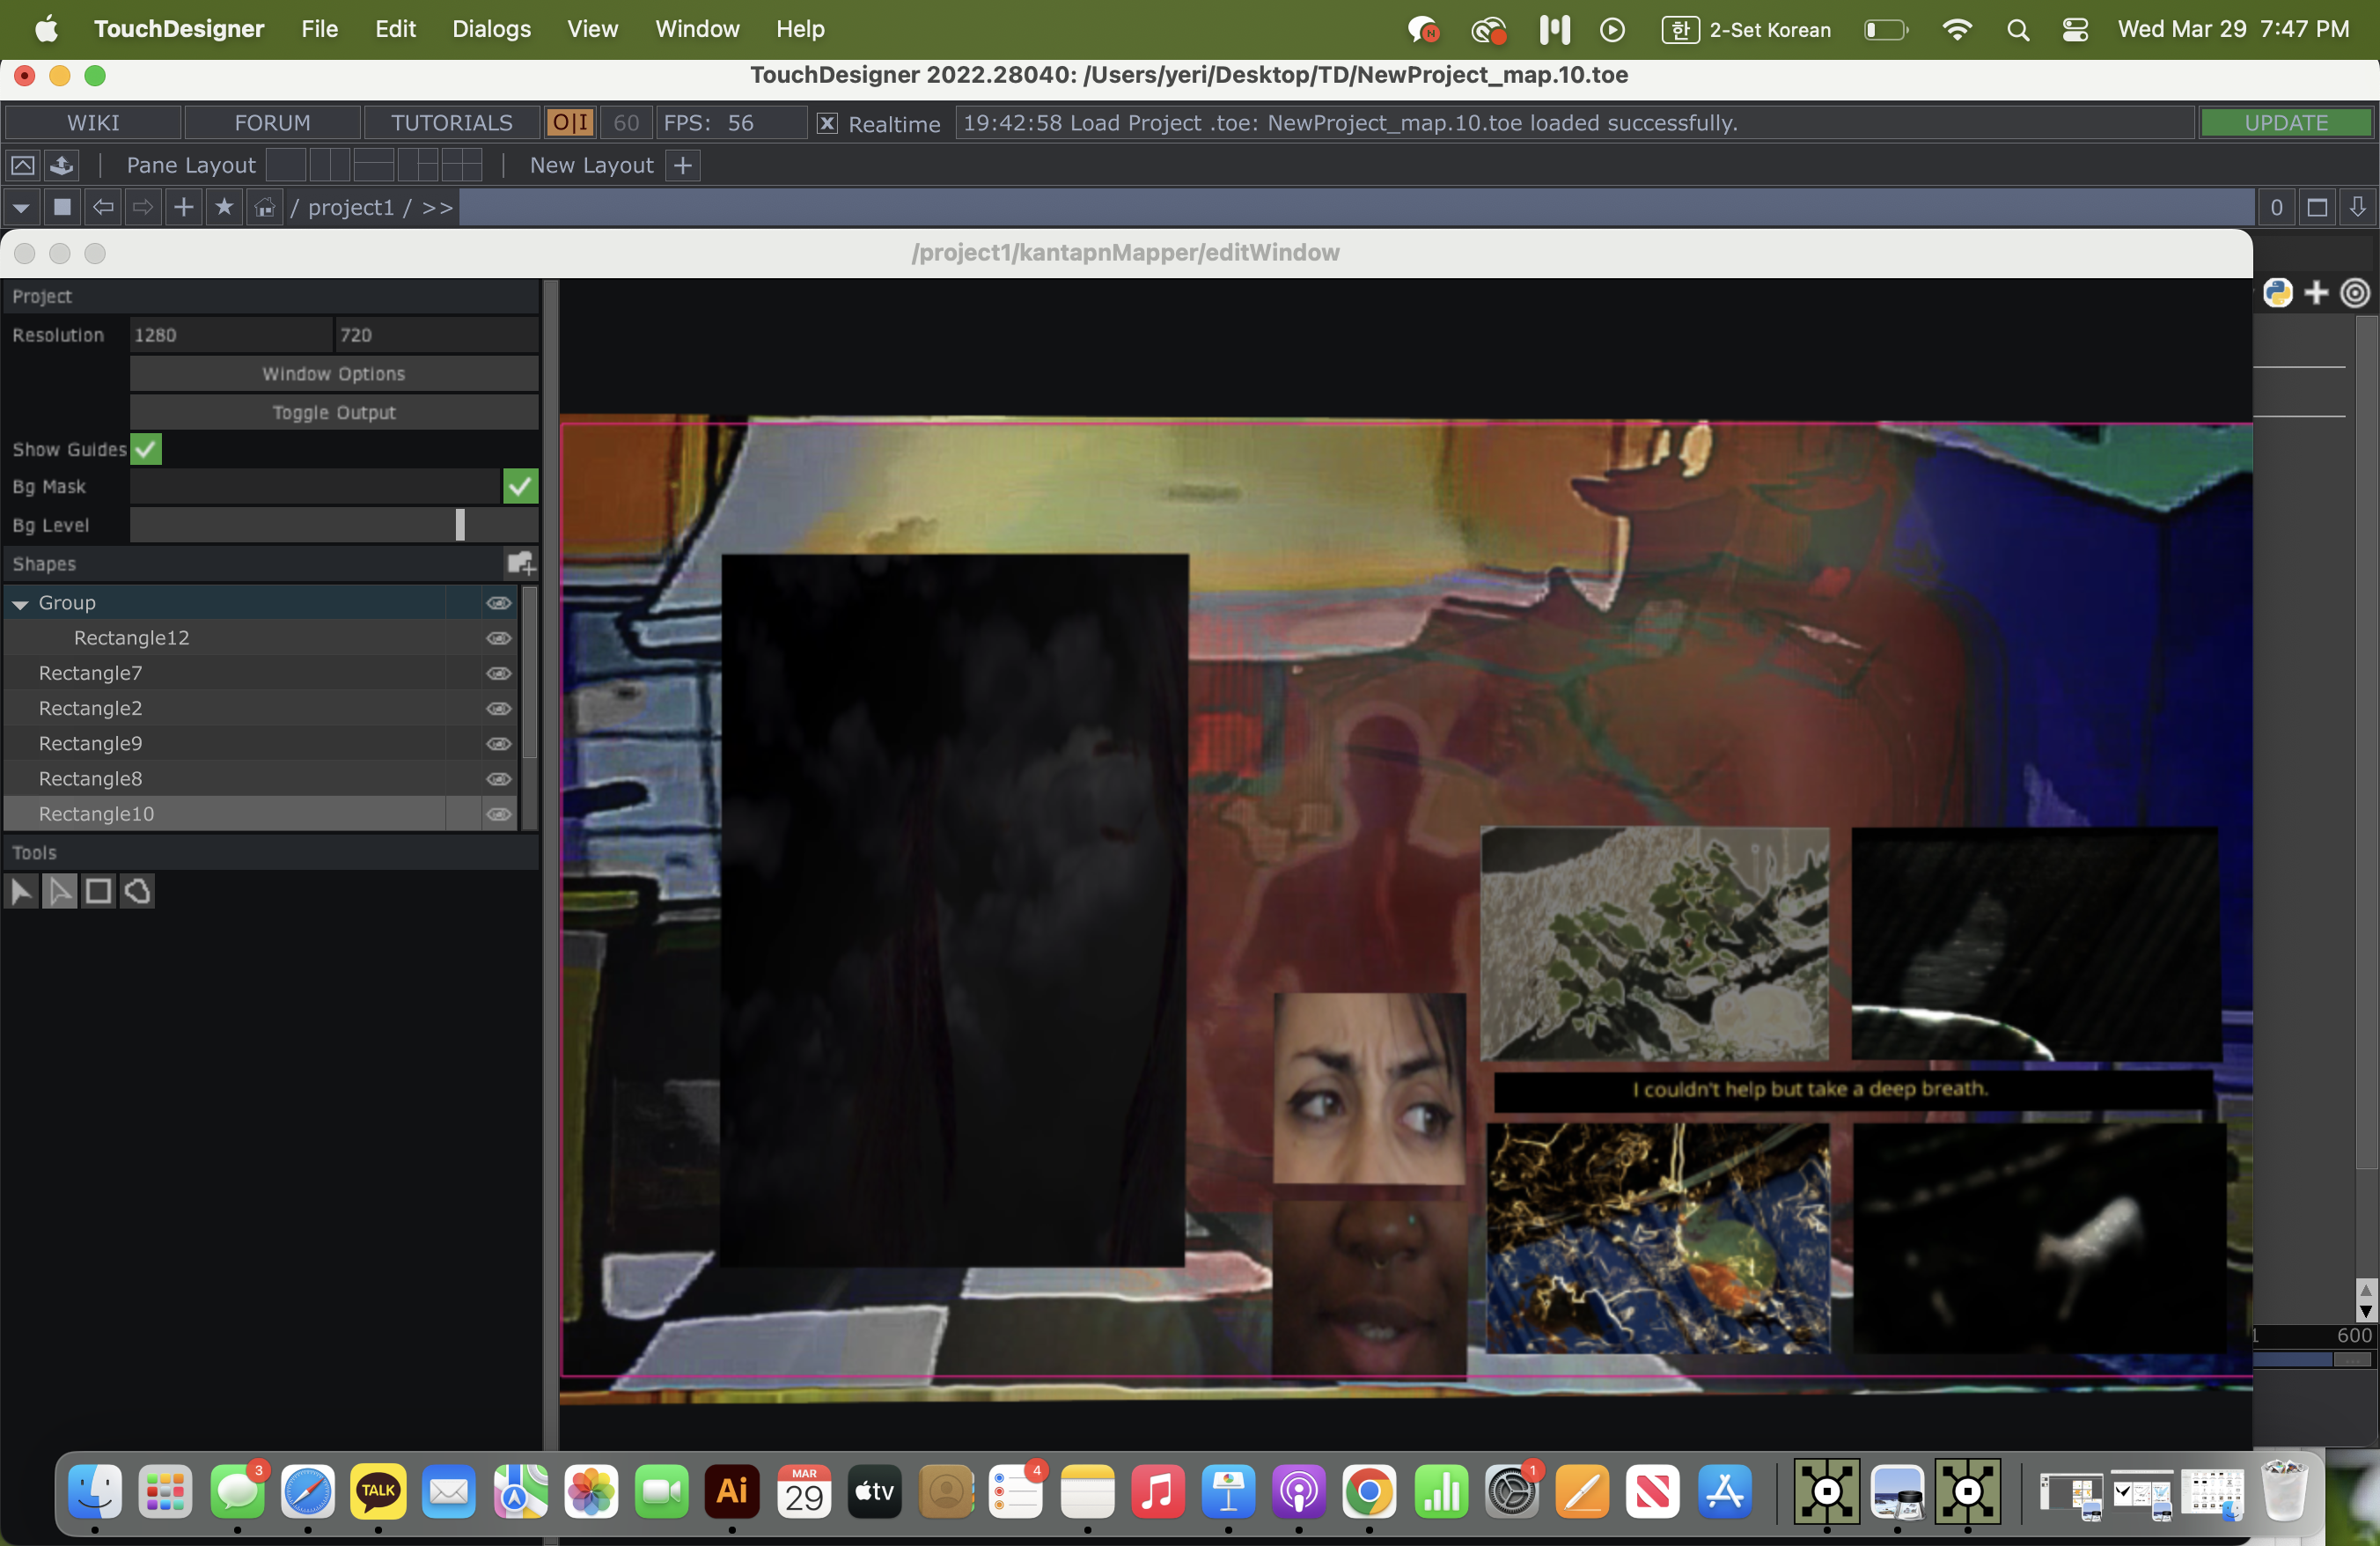Image resolution: width=2380 pixels, height=1546 pixels.
Task: Open the Help menu
Action: click(x=800, y=29)
